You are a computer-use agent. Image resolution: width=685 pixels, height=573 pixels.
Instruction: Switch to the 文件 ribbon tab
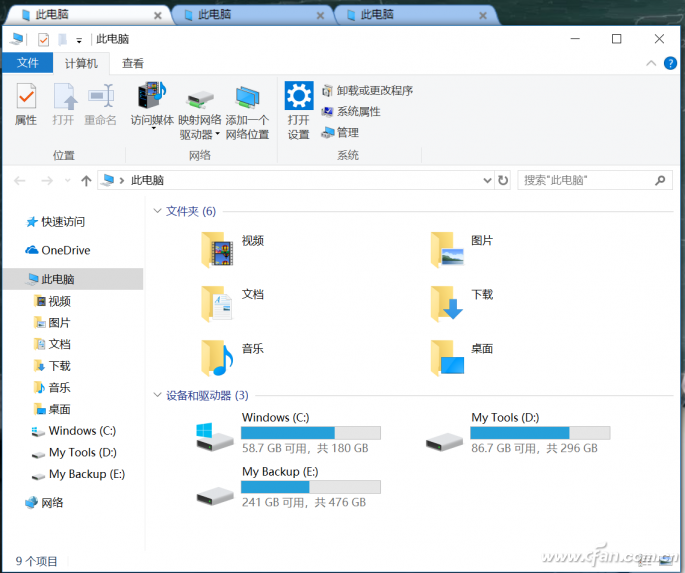coord(28,63)
